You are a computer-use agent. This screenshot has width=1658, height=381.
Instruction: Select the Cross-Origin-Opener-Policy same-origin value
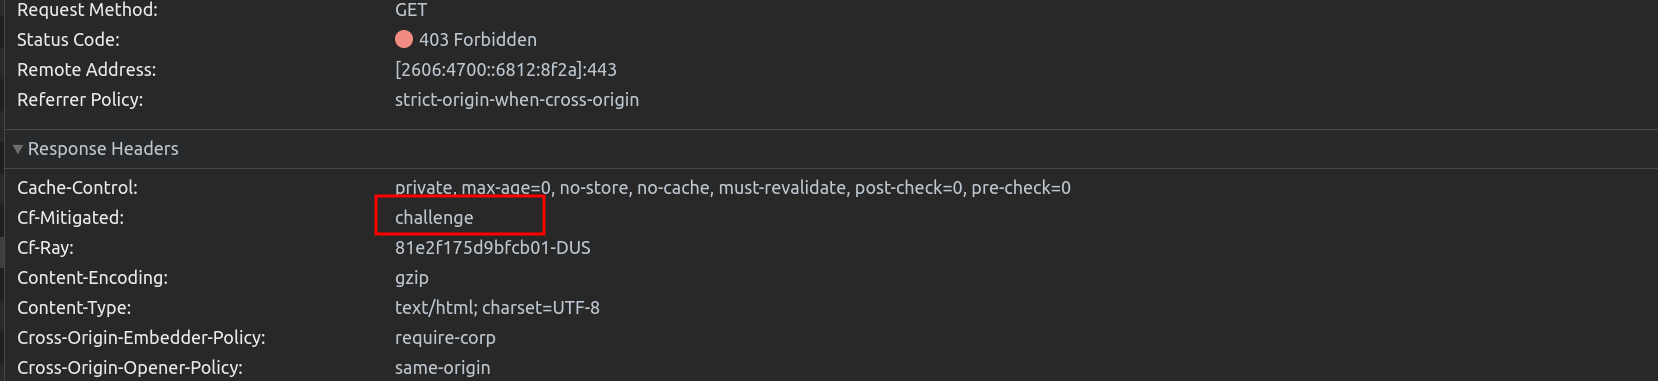point(443,368)
